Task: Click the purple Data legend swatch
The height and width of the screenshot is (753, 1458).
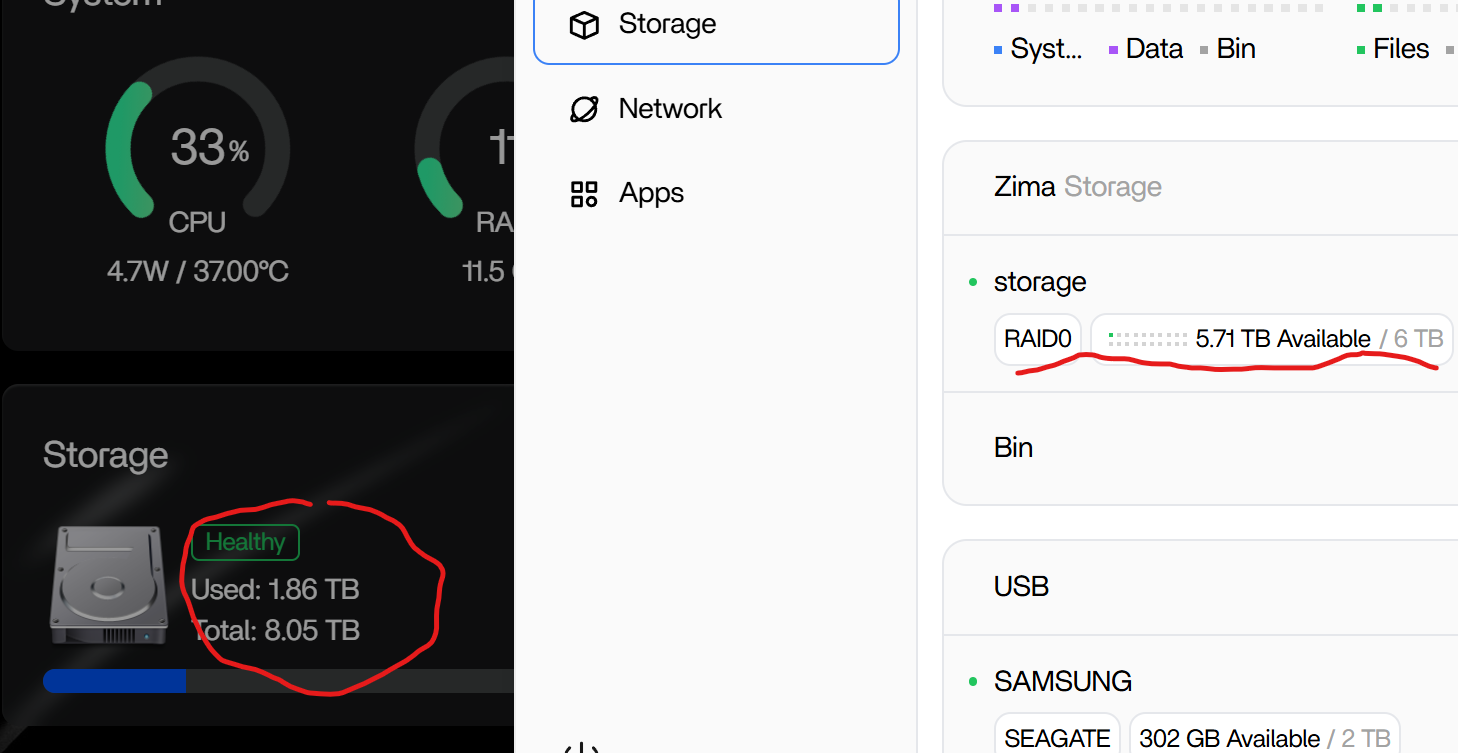Action: click(1113, 50)
